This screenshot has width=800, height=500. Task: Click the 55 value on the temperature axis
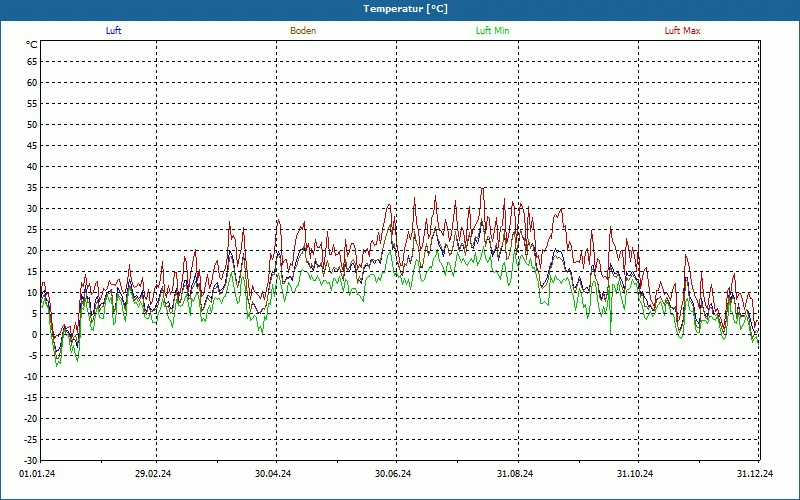(x=32, y=104)
